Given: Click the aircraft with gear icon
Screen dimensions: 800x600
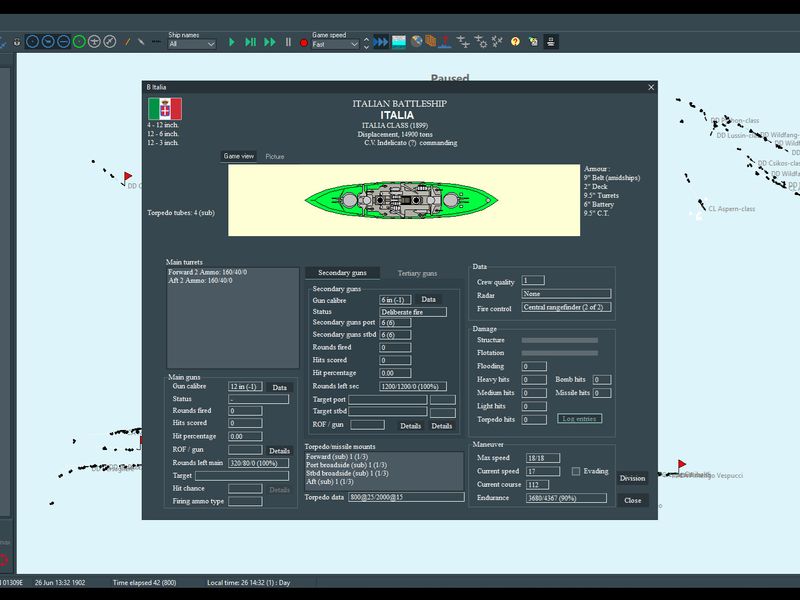Looking at the screenshot, I should coord(481,42).
